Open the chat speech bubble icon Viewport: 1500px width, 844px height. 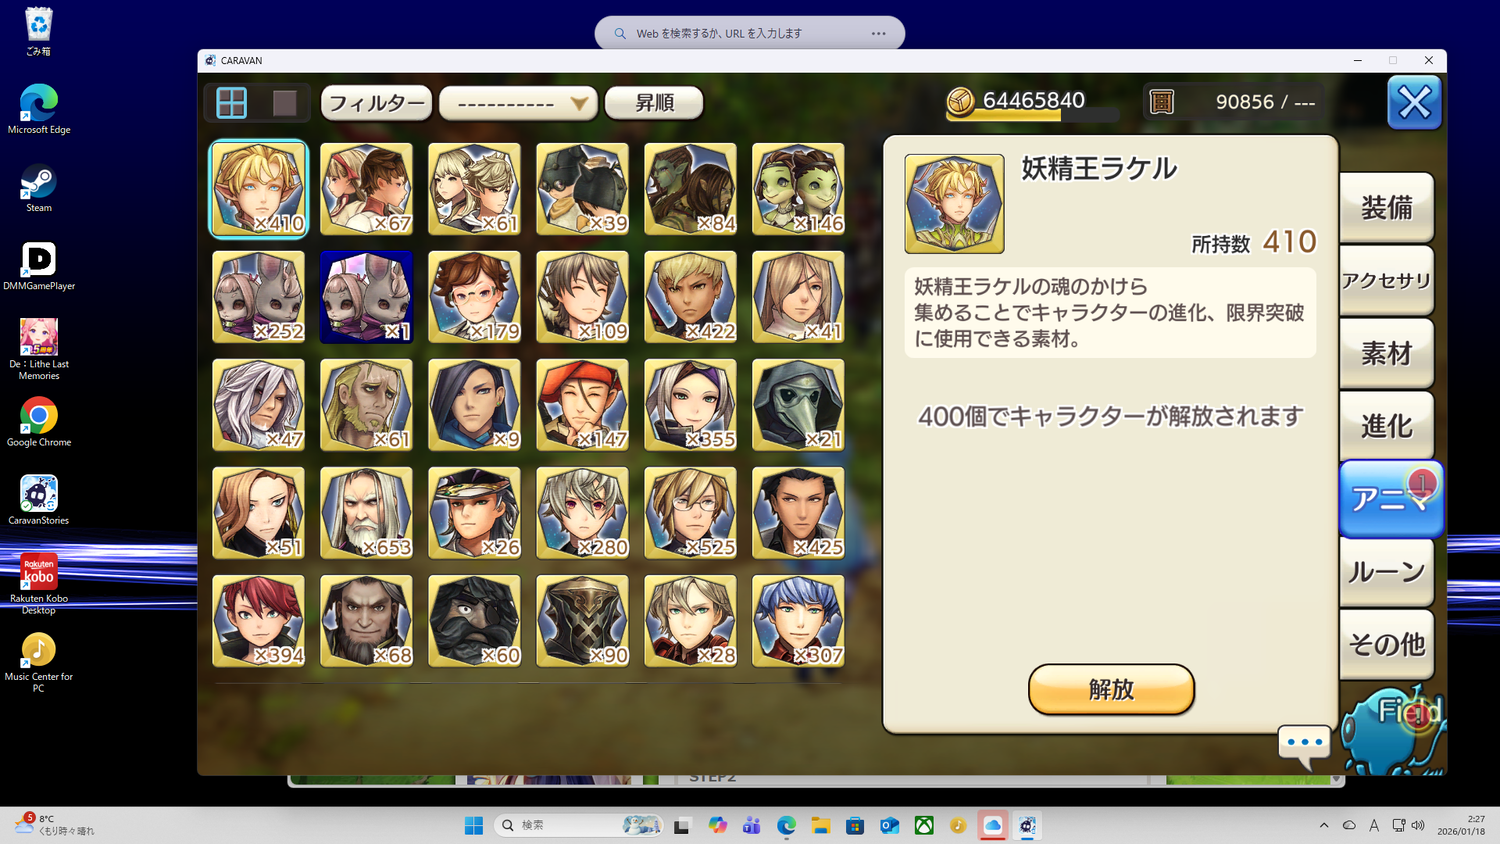[1305, 745]
